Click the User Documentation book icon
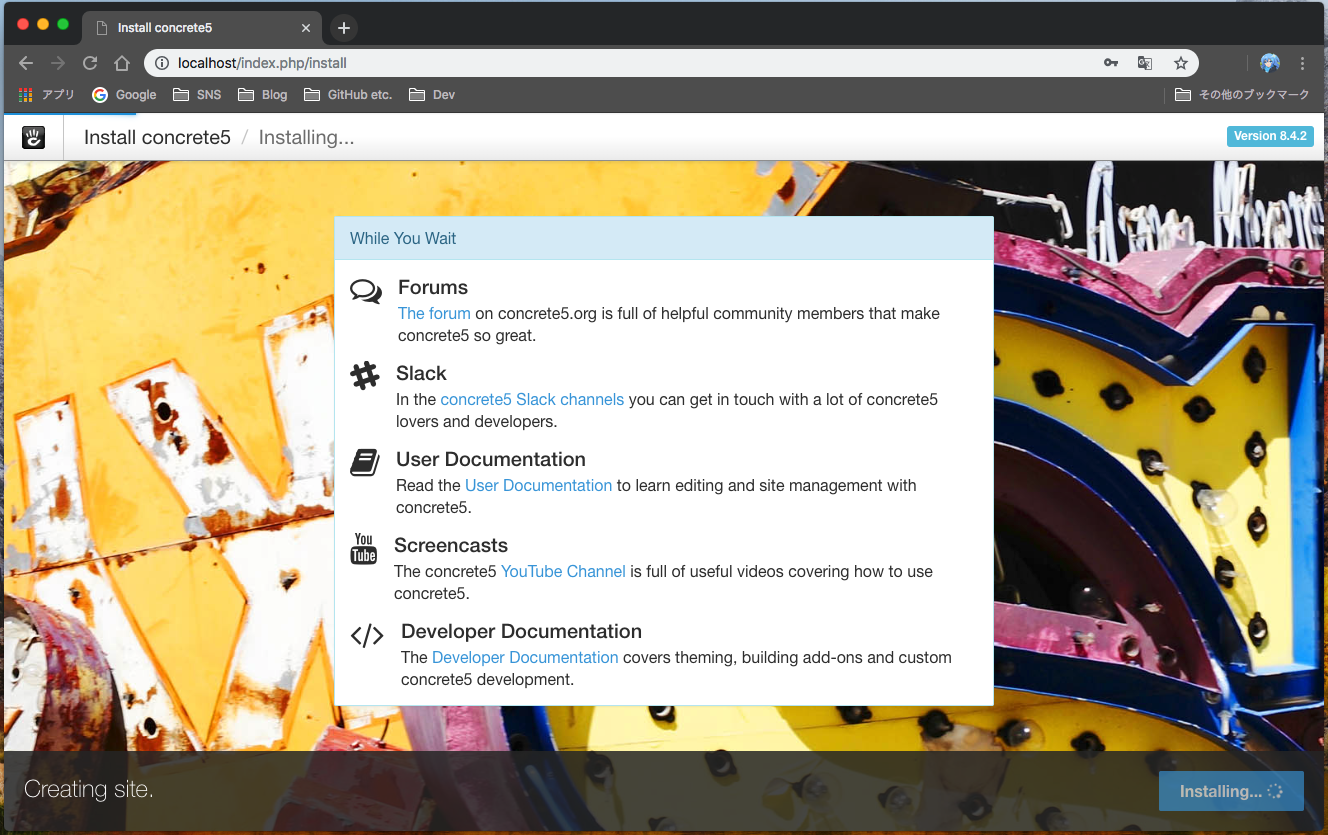The height and width of the screenshot is (835, 1328). (365, 462)
